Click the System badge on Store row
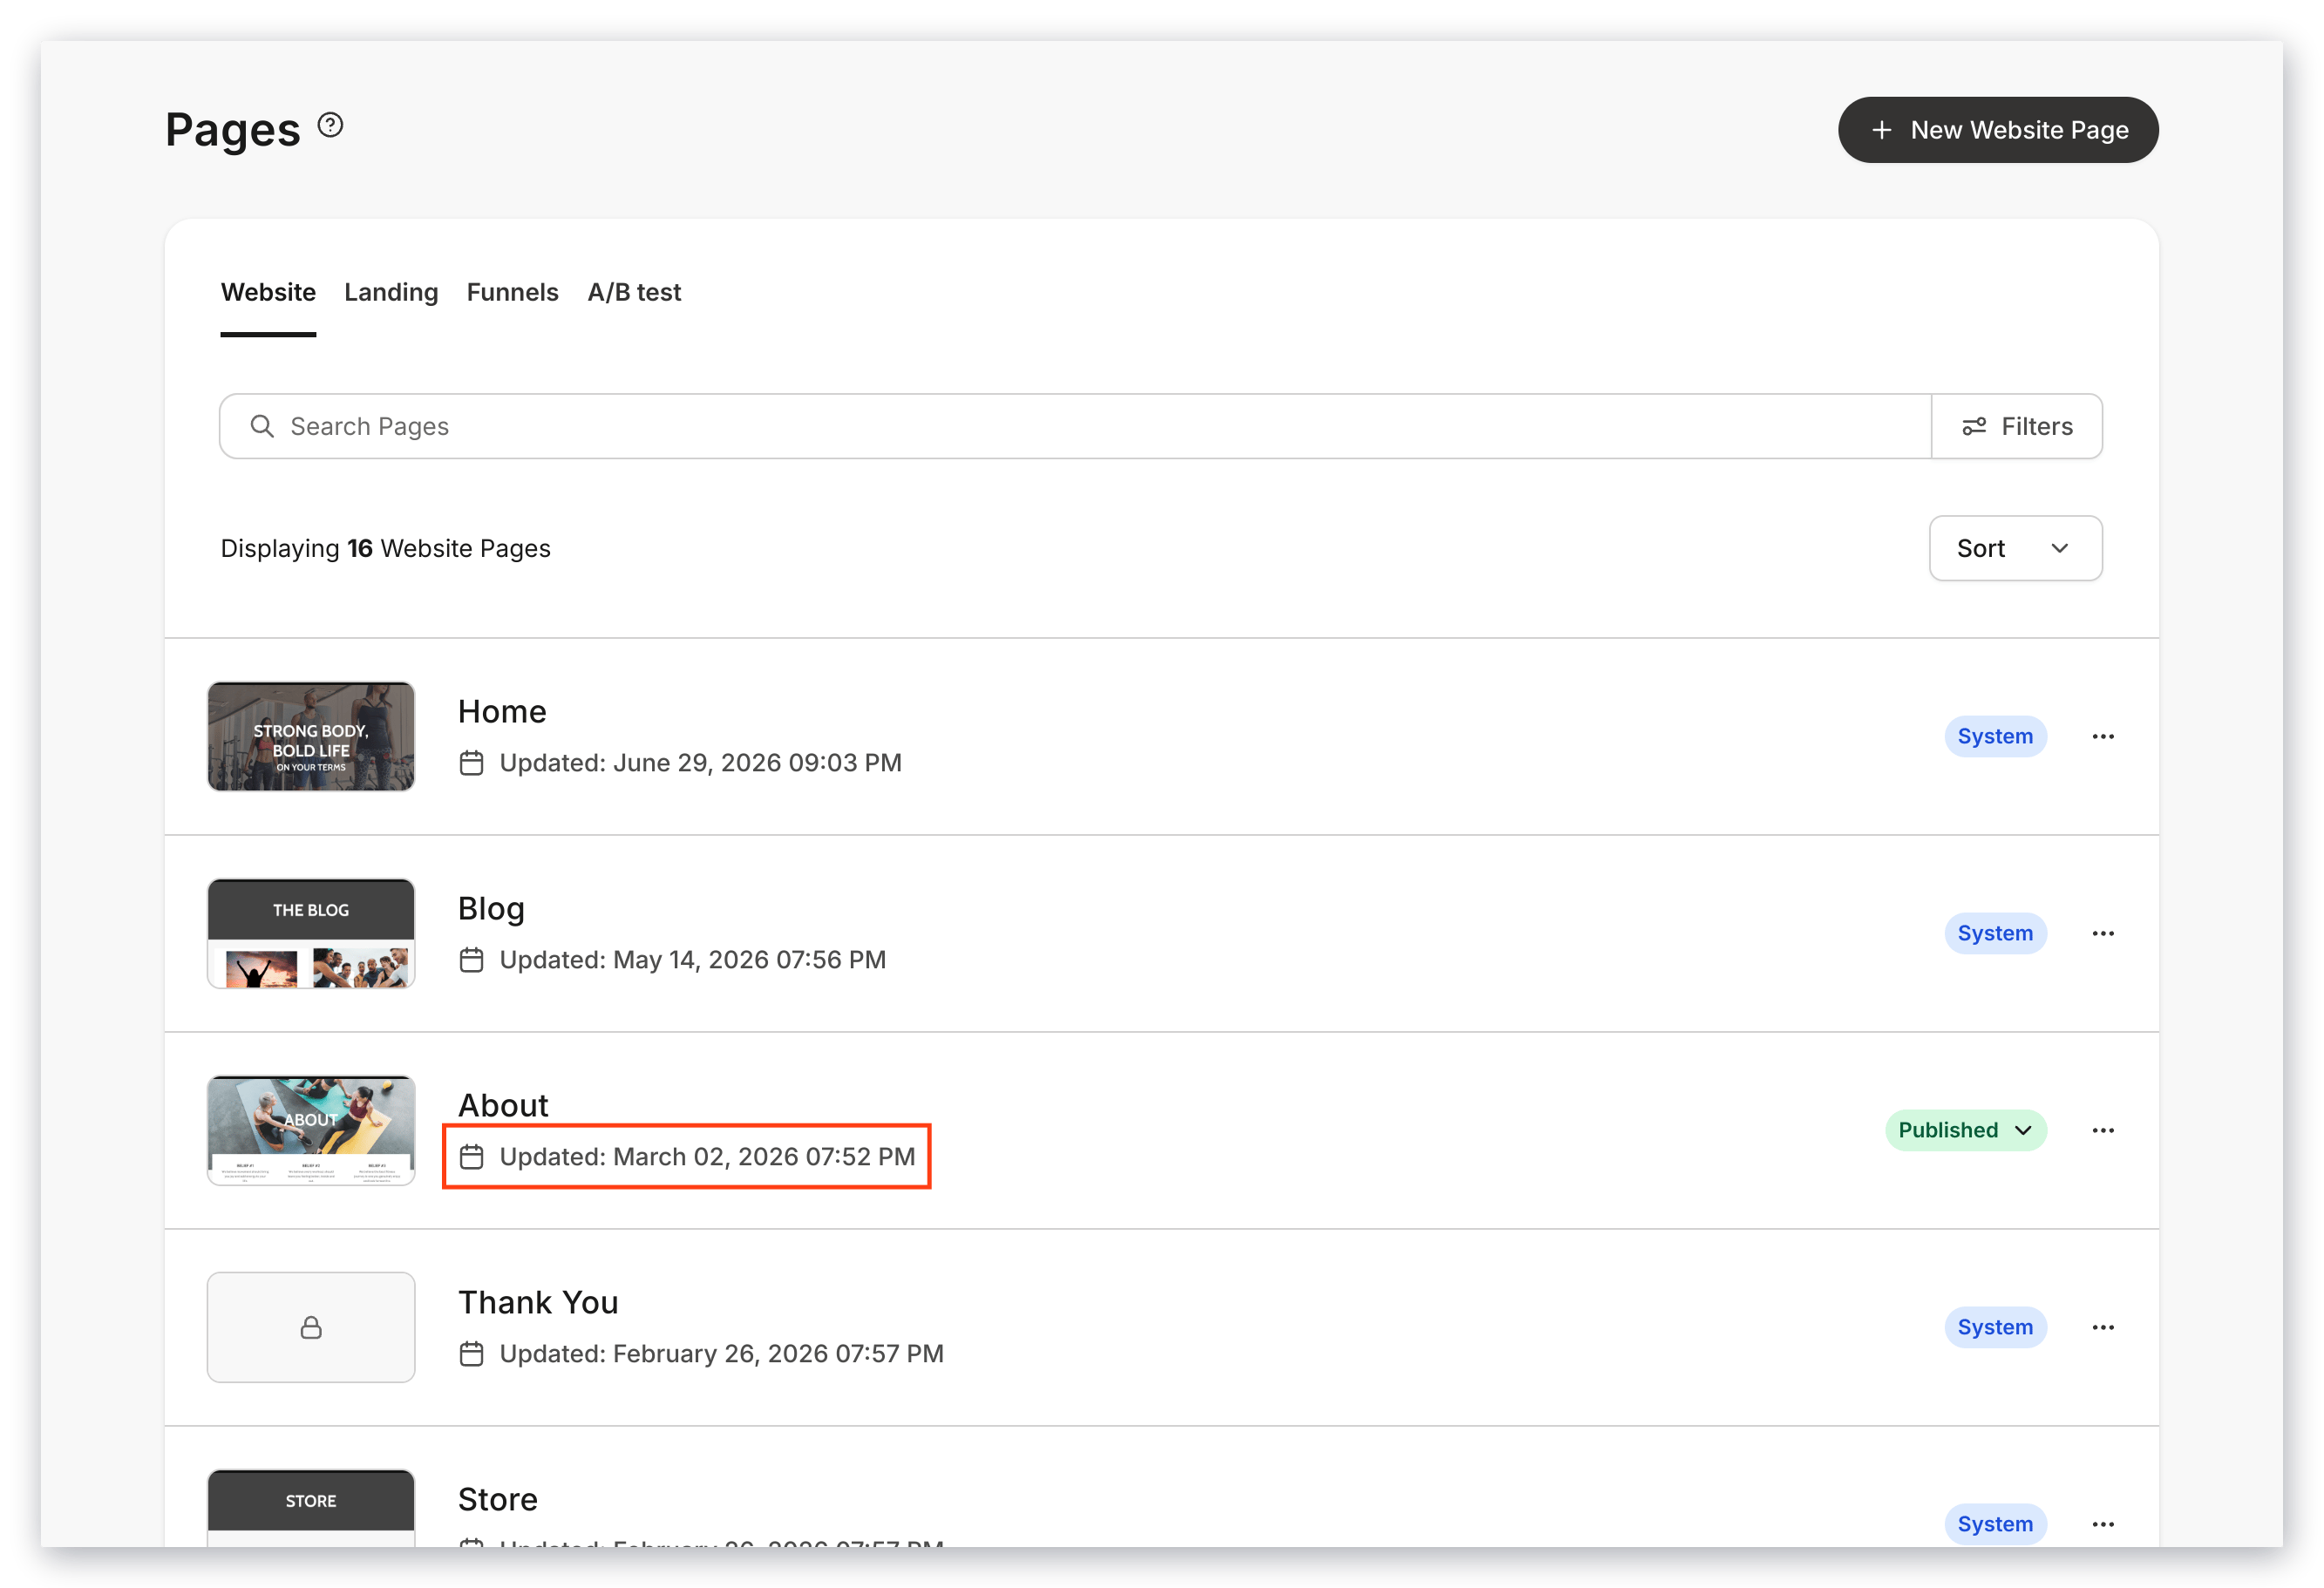This screenshot has width=2324, height=1588. point(1995,1524)
